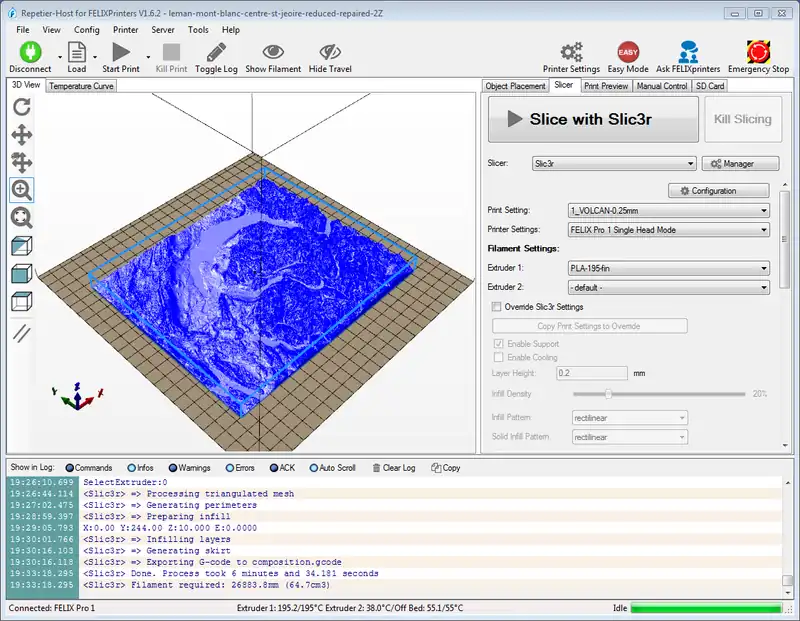Click the Start Print play icon
Image resolution: width=800 pixels, height=621 pixels.
[121, 52]
